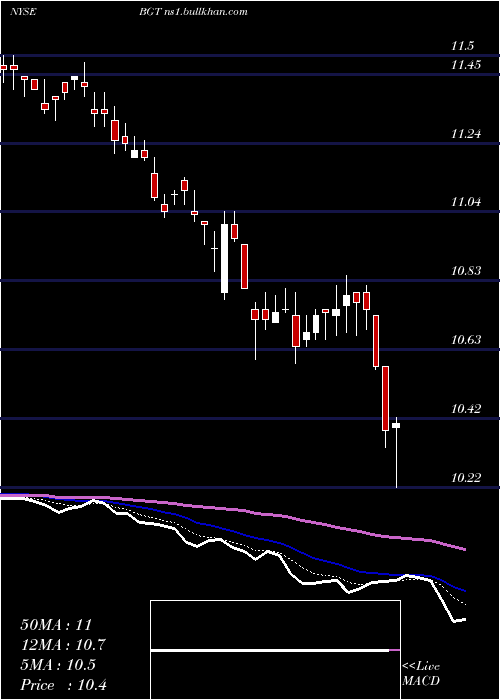Viewport: 500px width, 700px height.
Task: Click the 10.83 price axis label
Action: (x=466, y=271)
